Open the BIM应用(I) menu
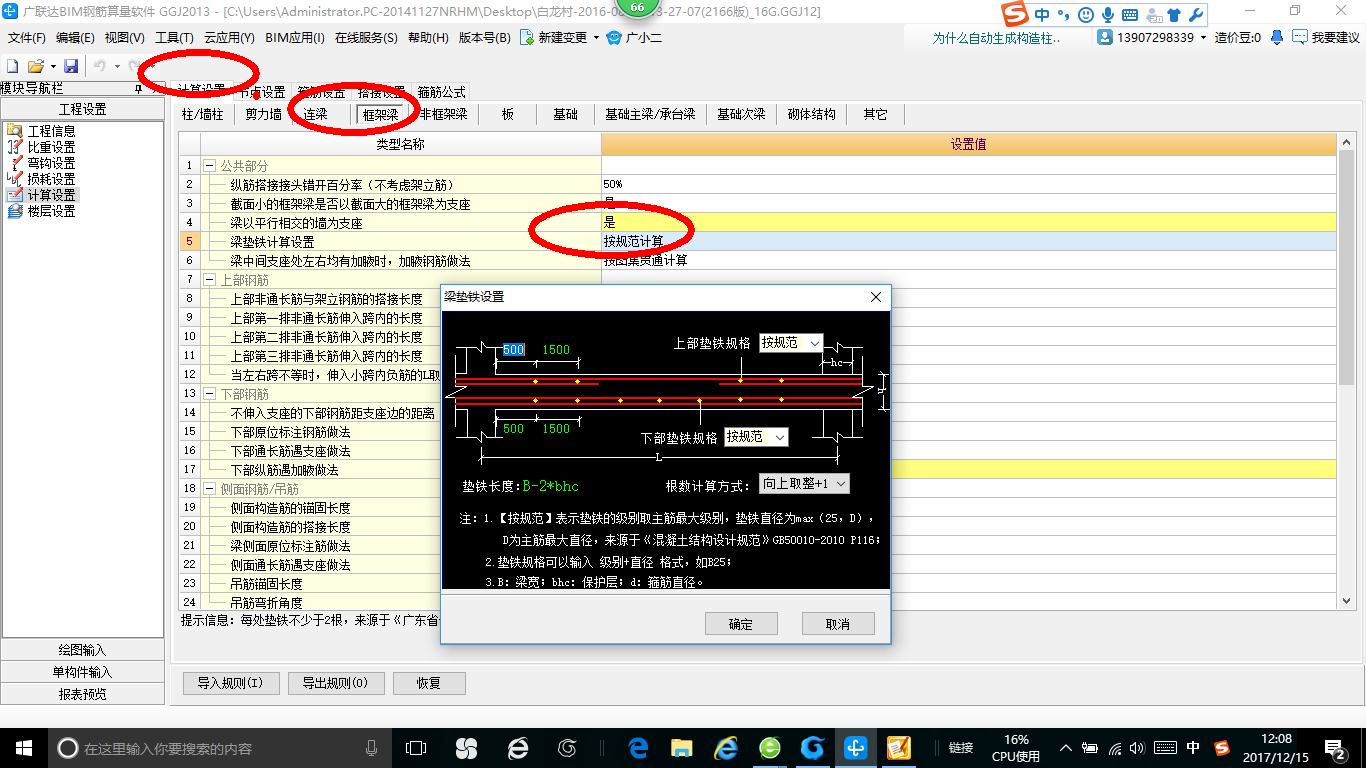The width and height of the screenshot is (1366, 768). click(x=295, y=38)
